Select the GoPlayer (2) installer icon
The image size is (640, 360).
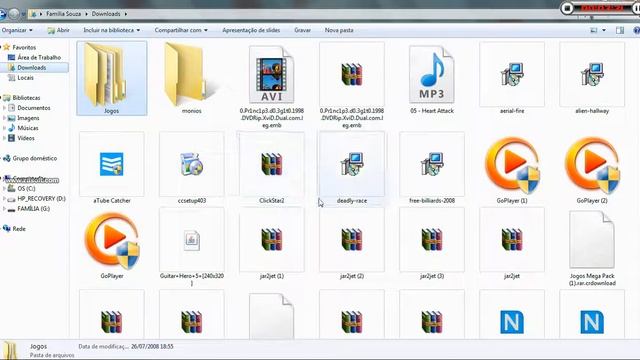click(x=592, y=165)
